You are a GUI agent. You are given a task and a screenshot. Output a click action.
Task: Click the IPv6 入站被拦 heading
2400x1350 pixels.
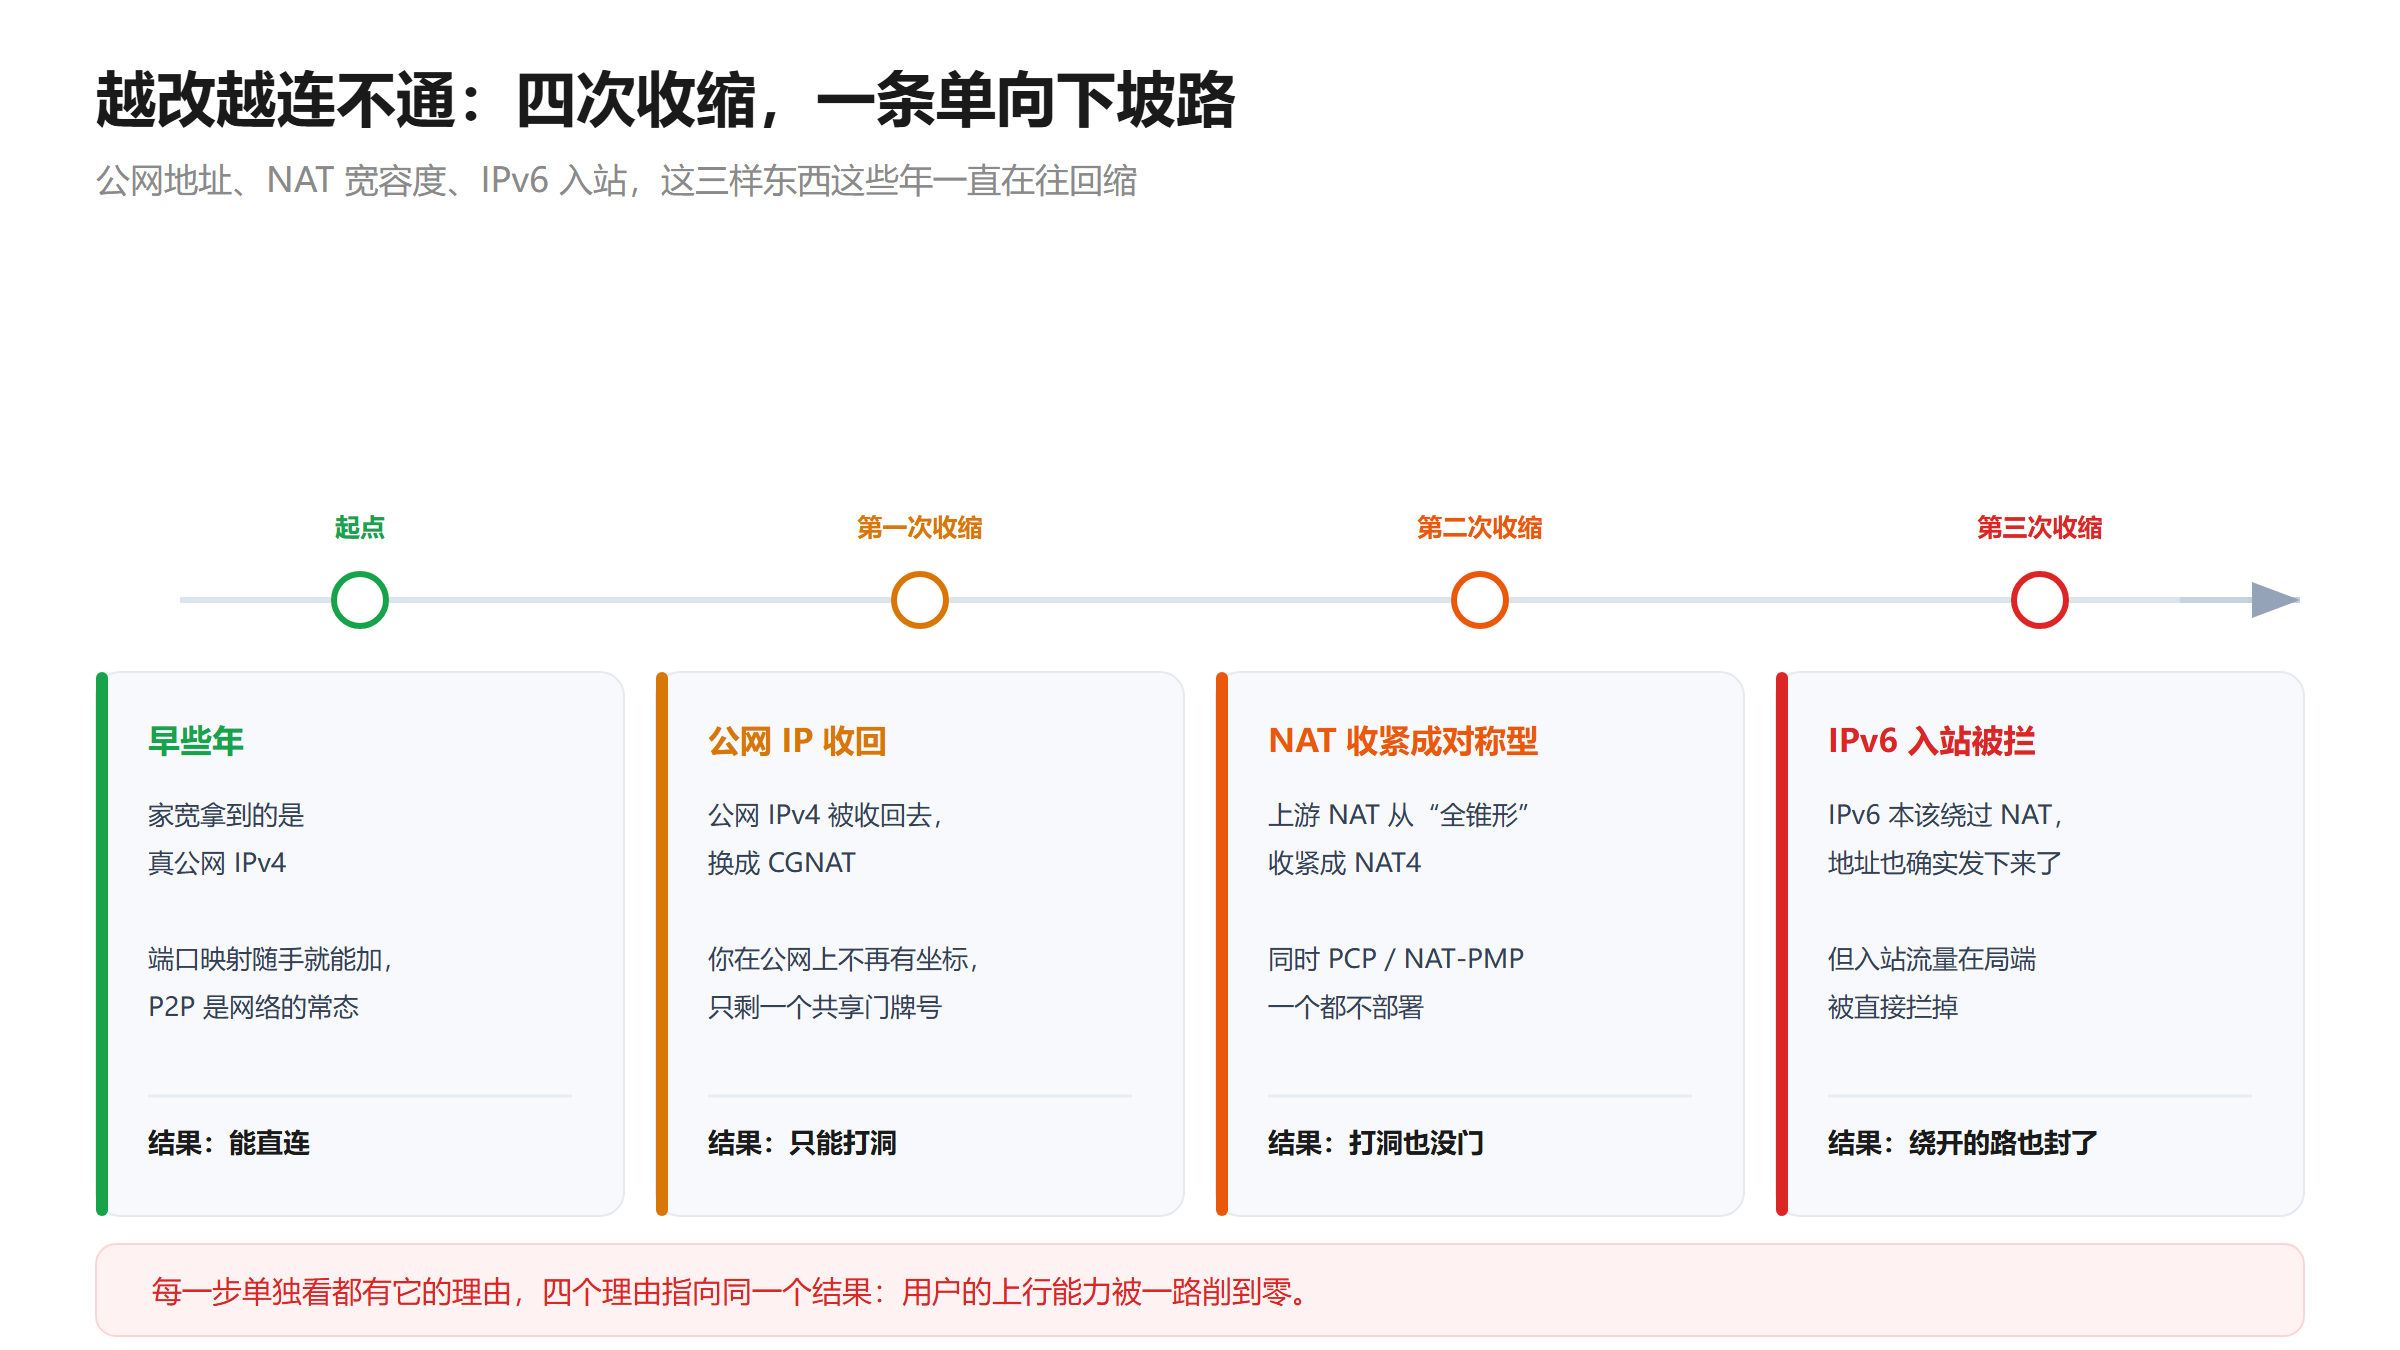point(1932,741)
